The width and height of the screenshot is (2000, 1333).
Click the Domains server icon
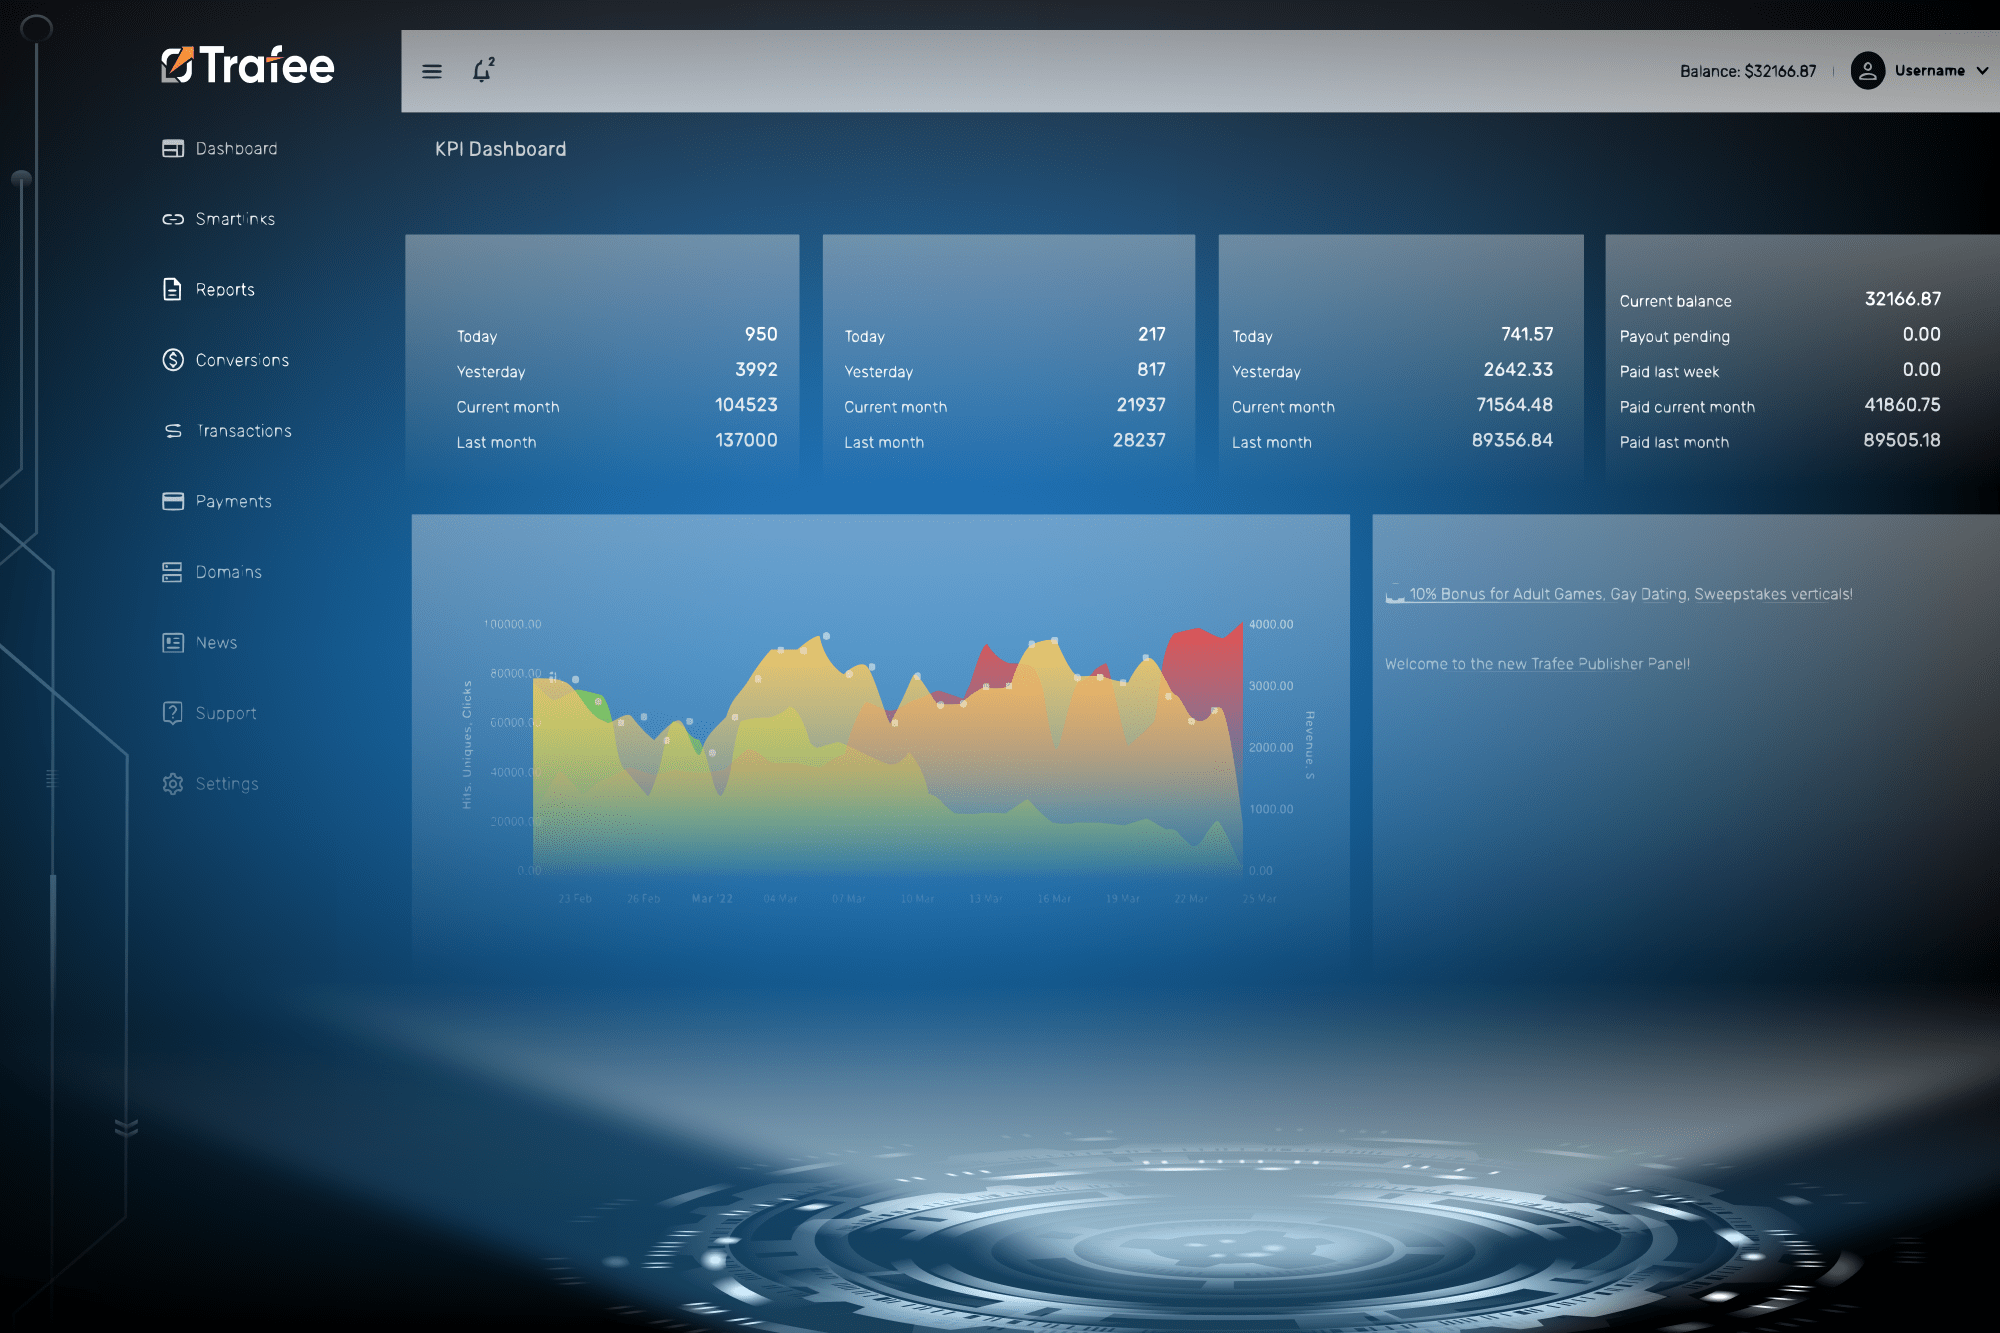pyautogui.click(x=172, y=572)
